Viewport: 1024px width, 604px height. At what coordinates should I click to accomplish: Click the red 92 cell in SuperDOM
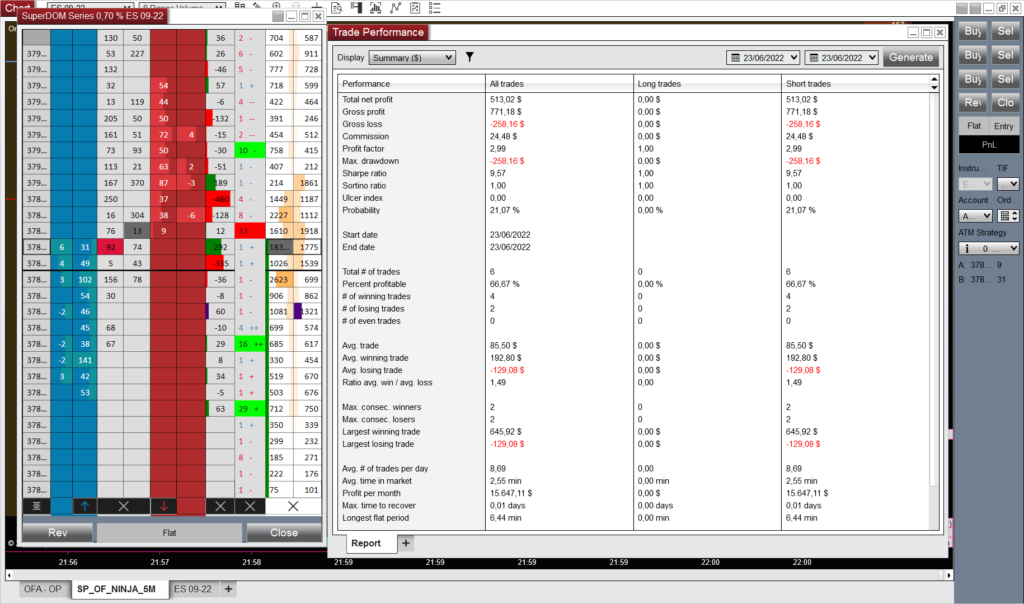tap(110, 247)
